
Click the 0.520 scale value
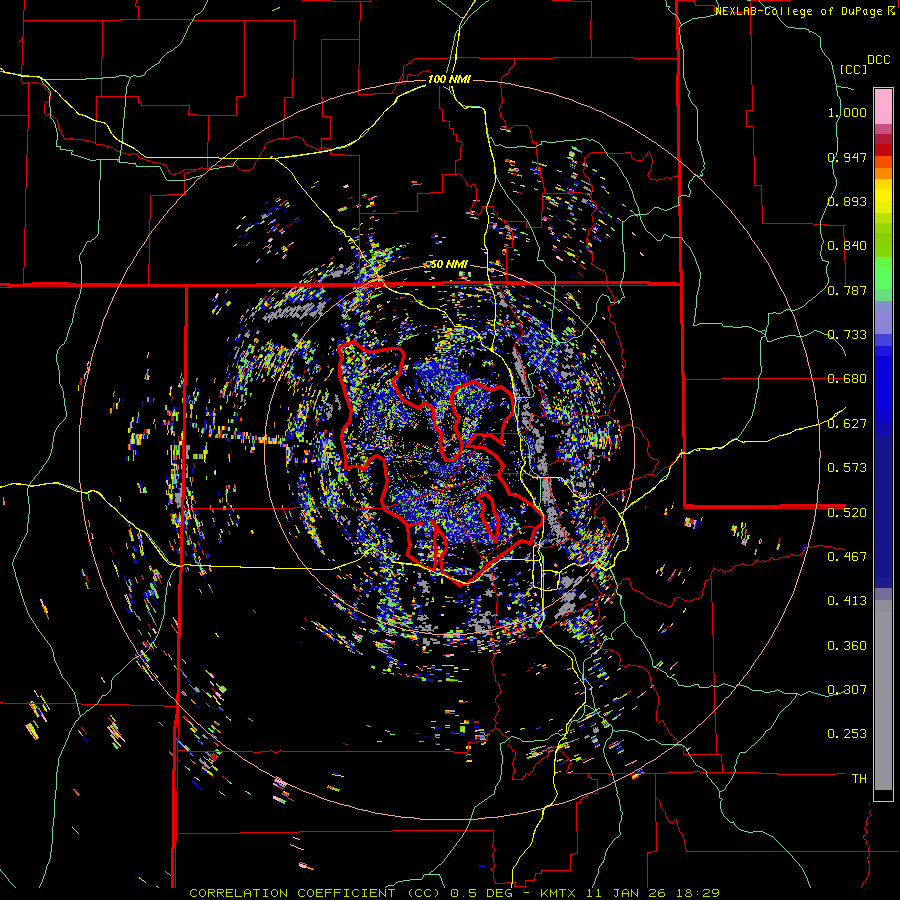(847, 513)
